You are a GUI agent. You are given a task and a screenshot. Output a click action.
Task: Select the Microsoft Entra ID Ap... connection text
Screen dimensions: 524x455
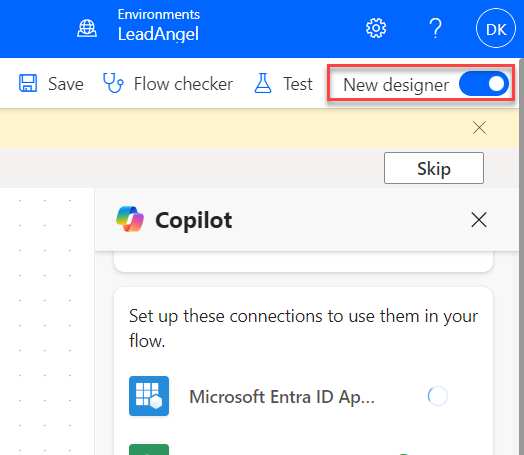pyautogui.click(x=282, y=397)
